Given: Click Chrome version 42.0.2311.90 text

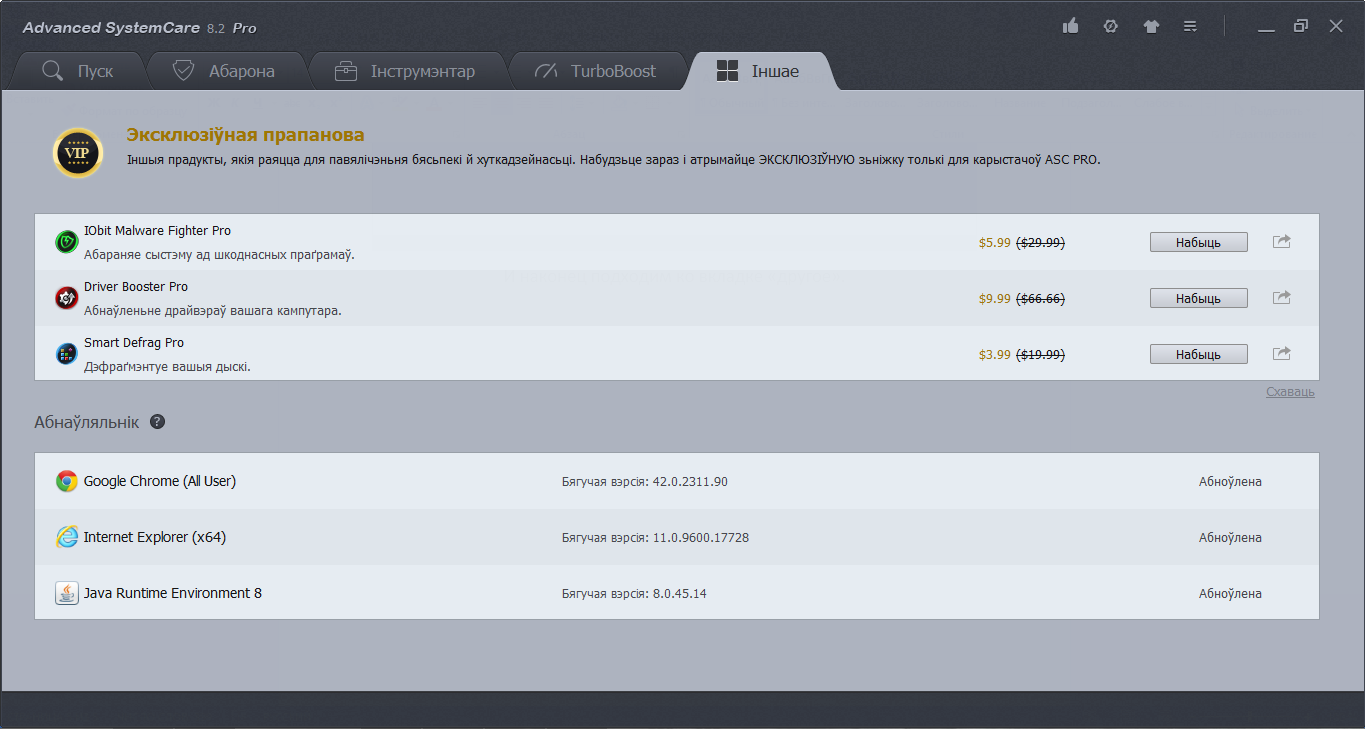Looking at the screenshot, I should (x=645, y=482).
